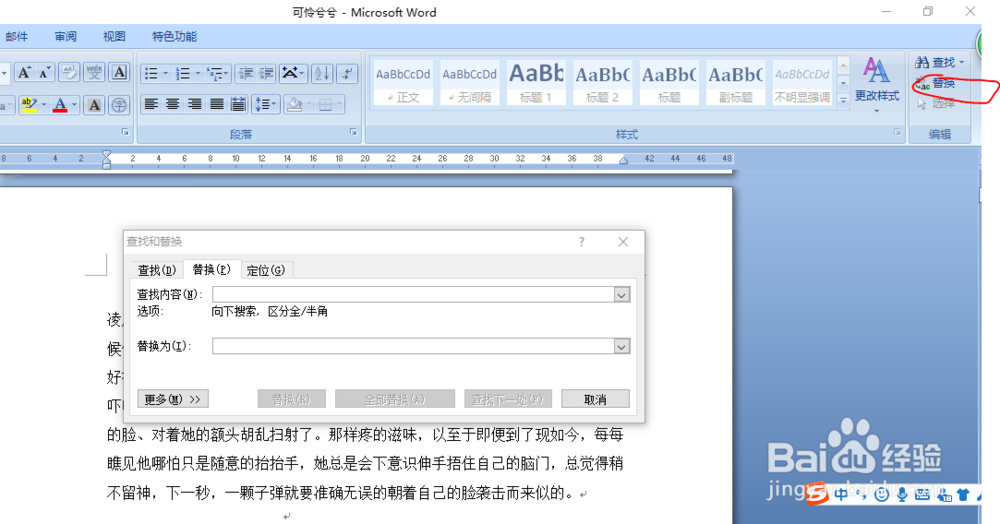Screen dimensions: 1000x524
Task: Click the Shading paint bucket icon
Action: pos(295,104)
